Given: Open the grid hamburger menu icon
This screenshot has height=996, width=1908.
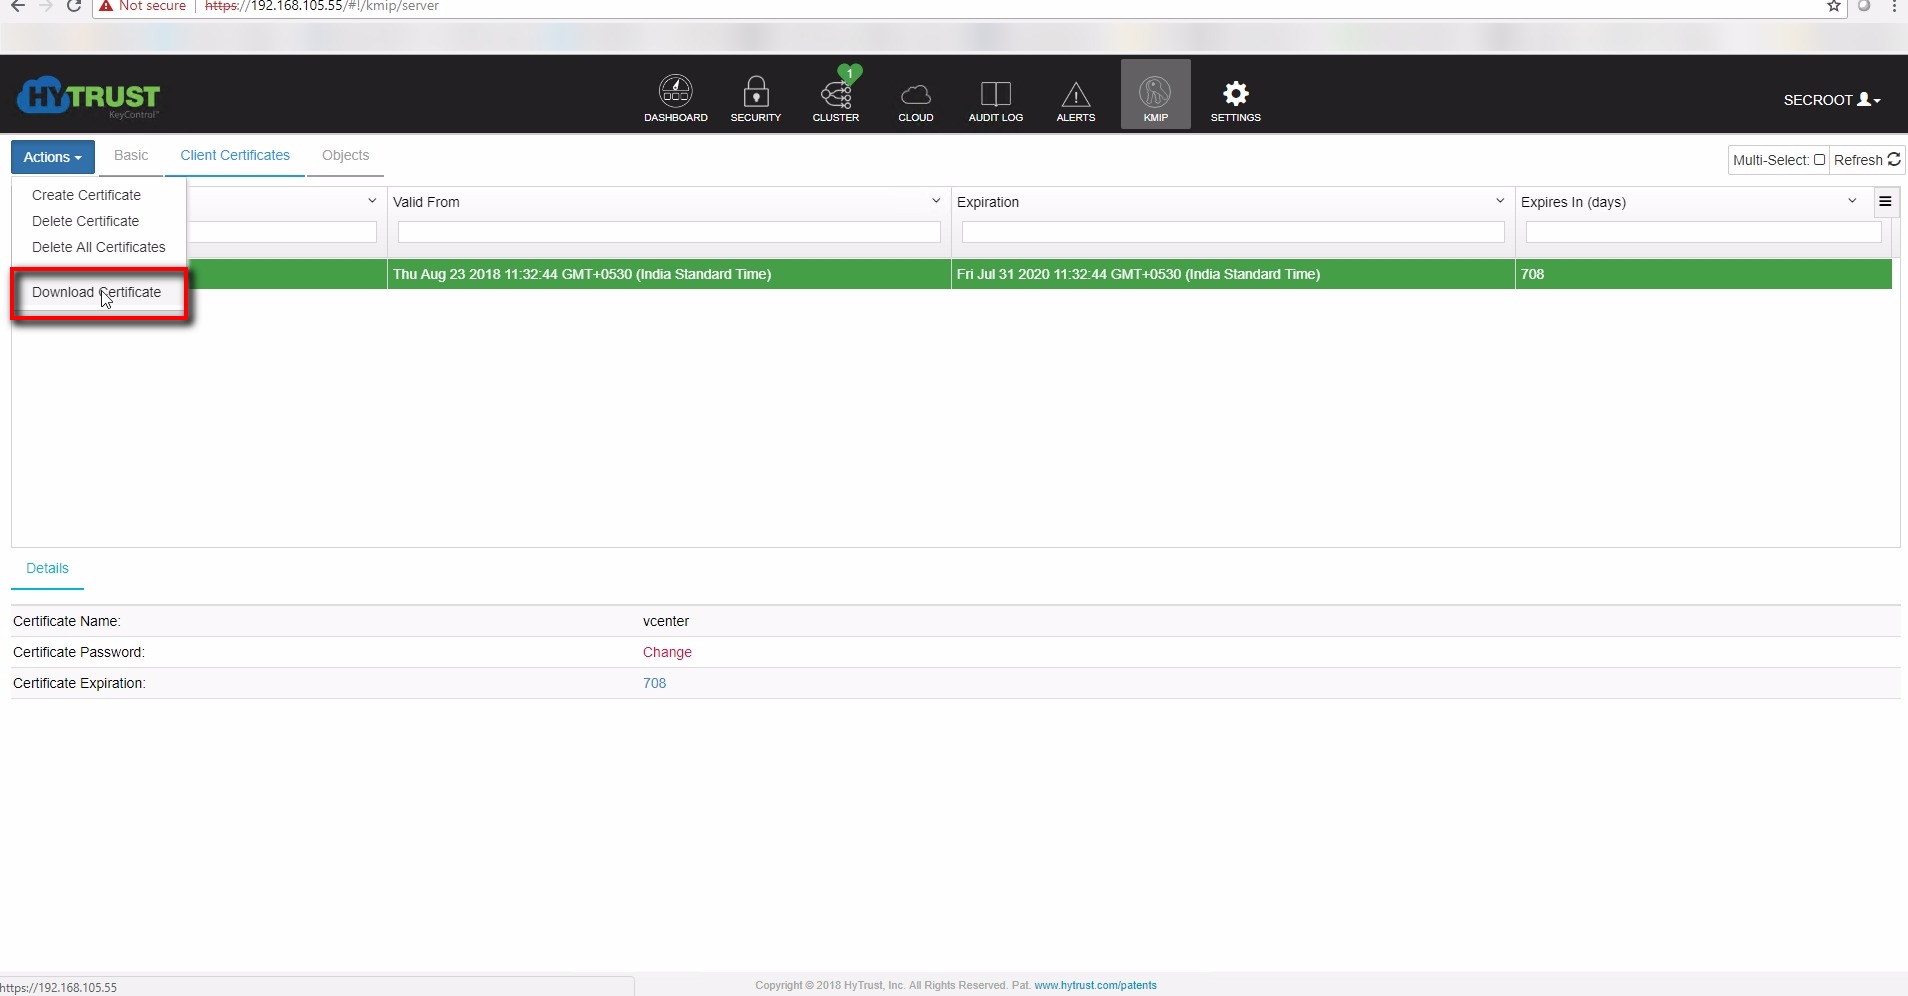Looking at the screenshot, I should (1885, 202).
